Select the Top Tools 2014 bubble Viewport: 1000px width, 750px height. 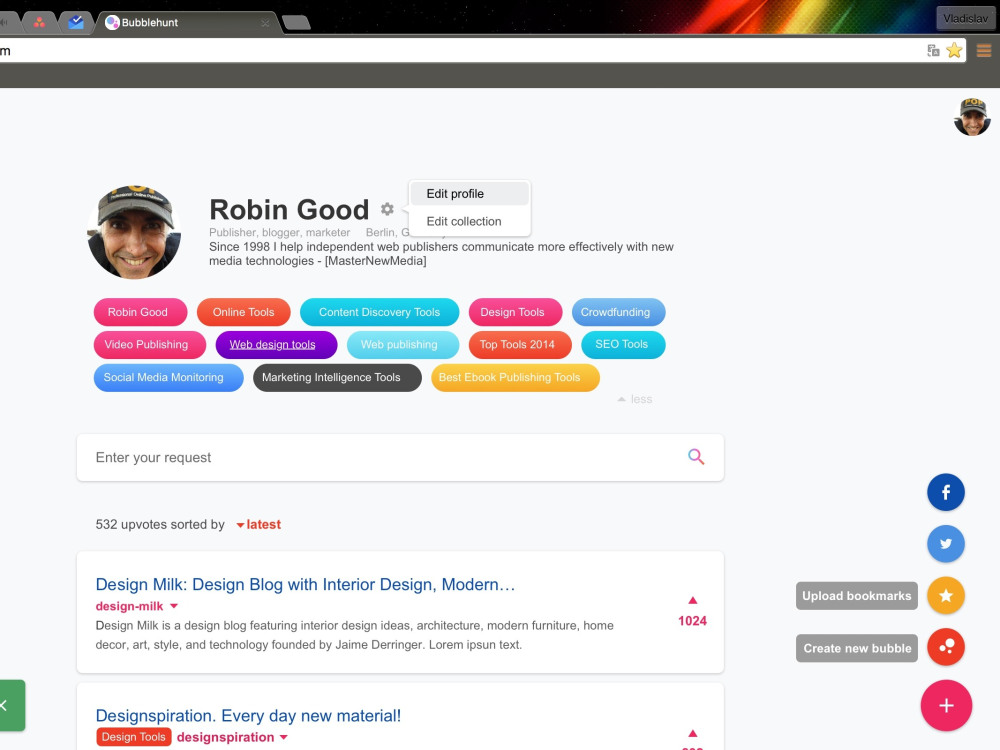pos(520,345)
